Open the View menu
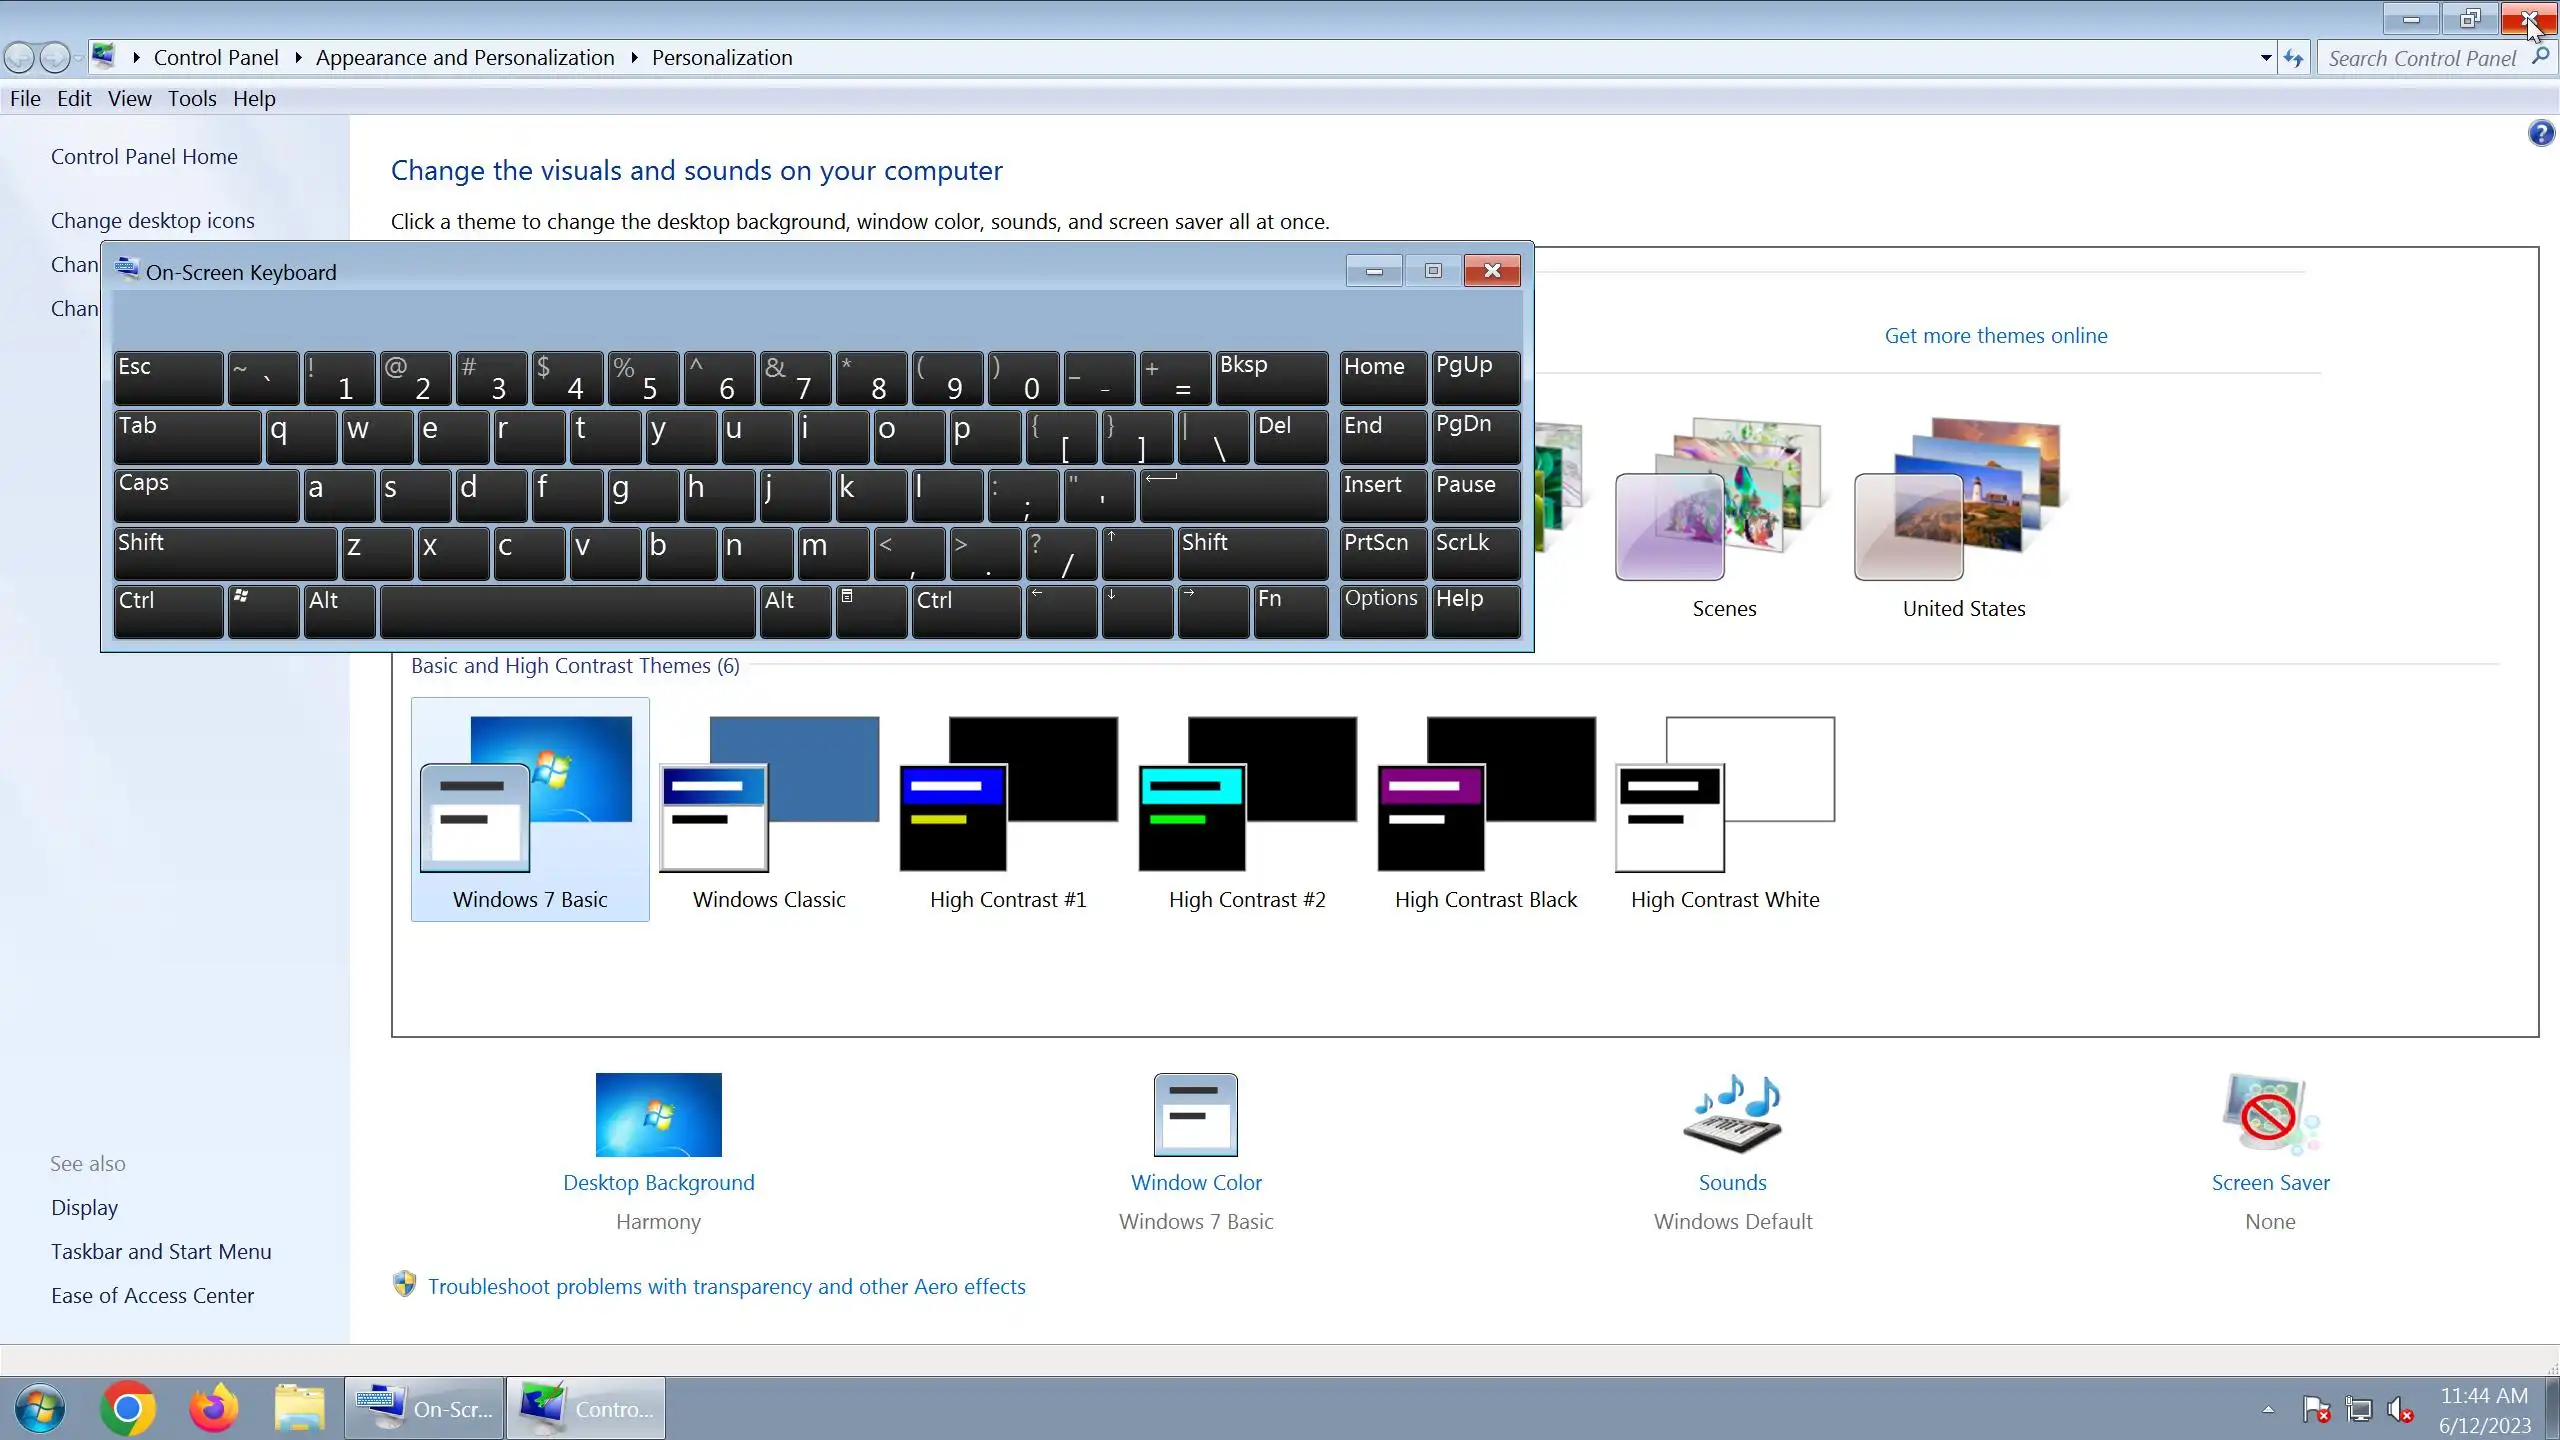The height and width of the screenshot is (1440, 2560). [x=129, y=99]
